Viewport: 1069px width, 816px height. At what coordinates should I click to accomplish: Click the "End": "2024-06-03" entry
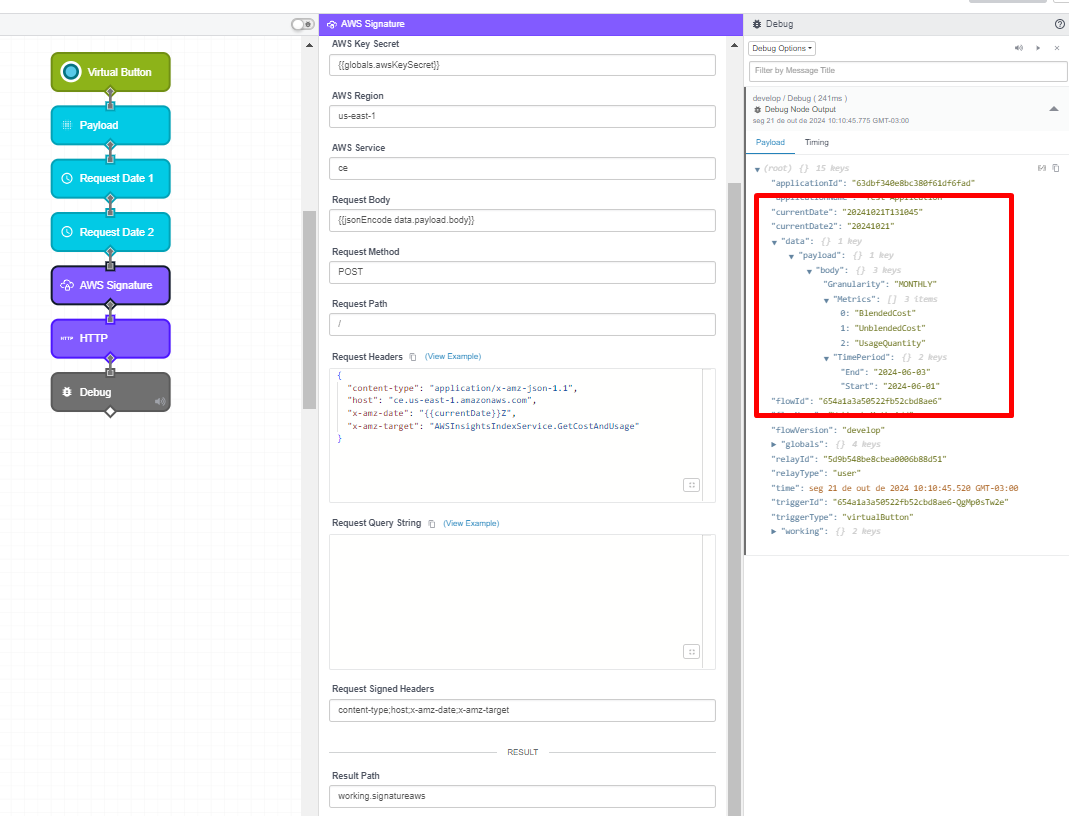885,372
